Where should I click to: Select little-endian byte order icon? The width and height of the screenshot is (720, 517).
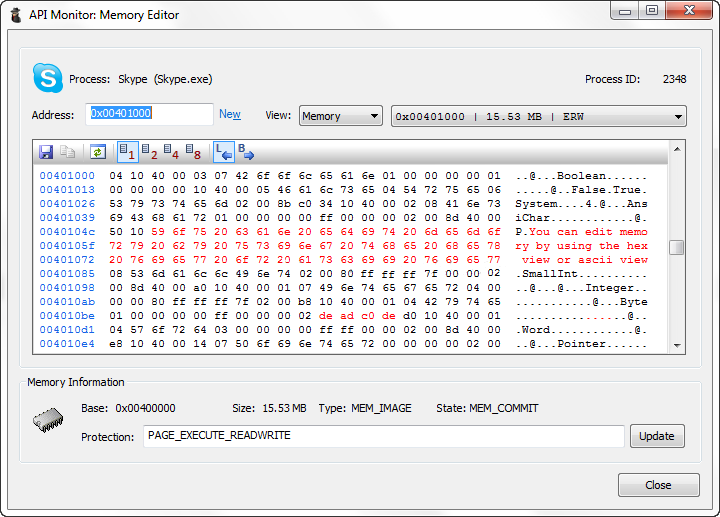click(224, 152)
